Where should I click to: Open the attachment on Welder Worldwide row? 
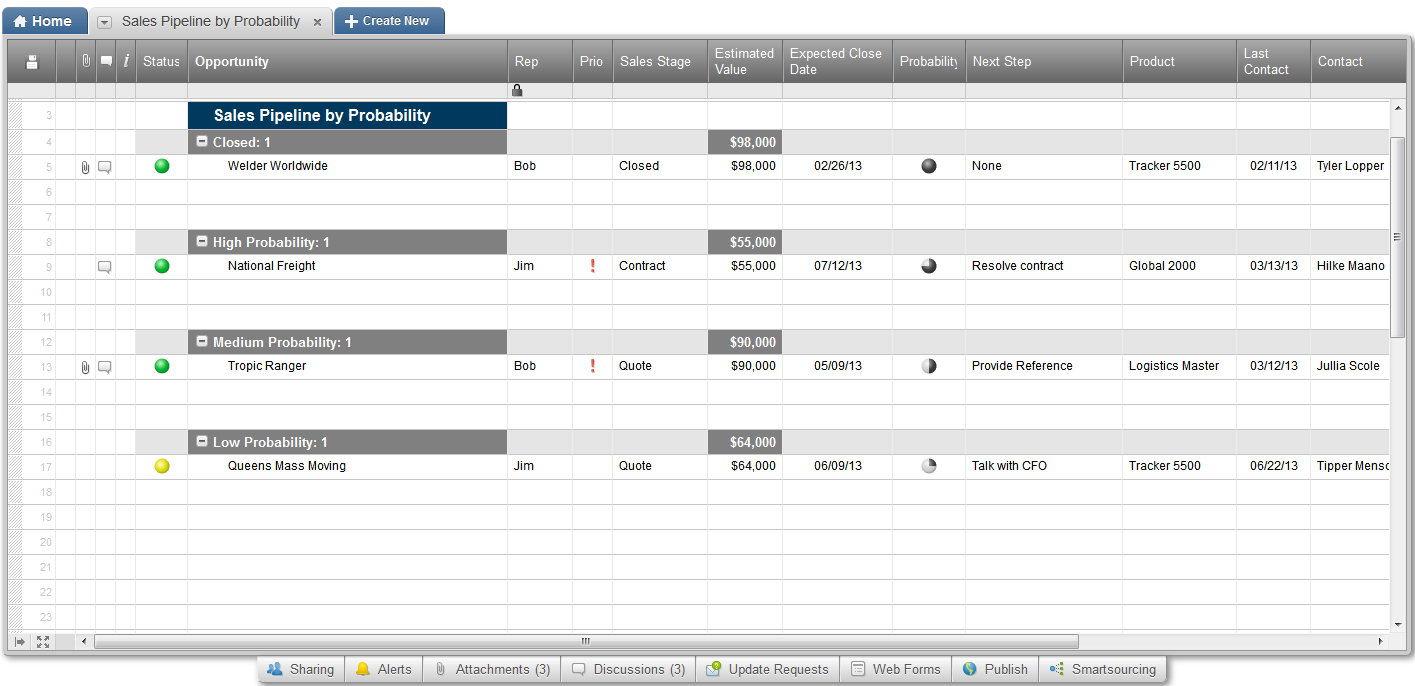[85, 167]
